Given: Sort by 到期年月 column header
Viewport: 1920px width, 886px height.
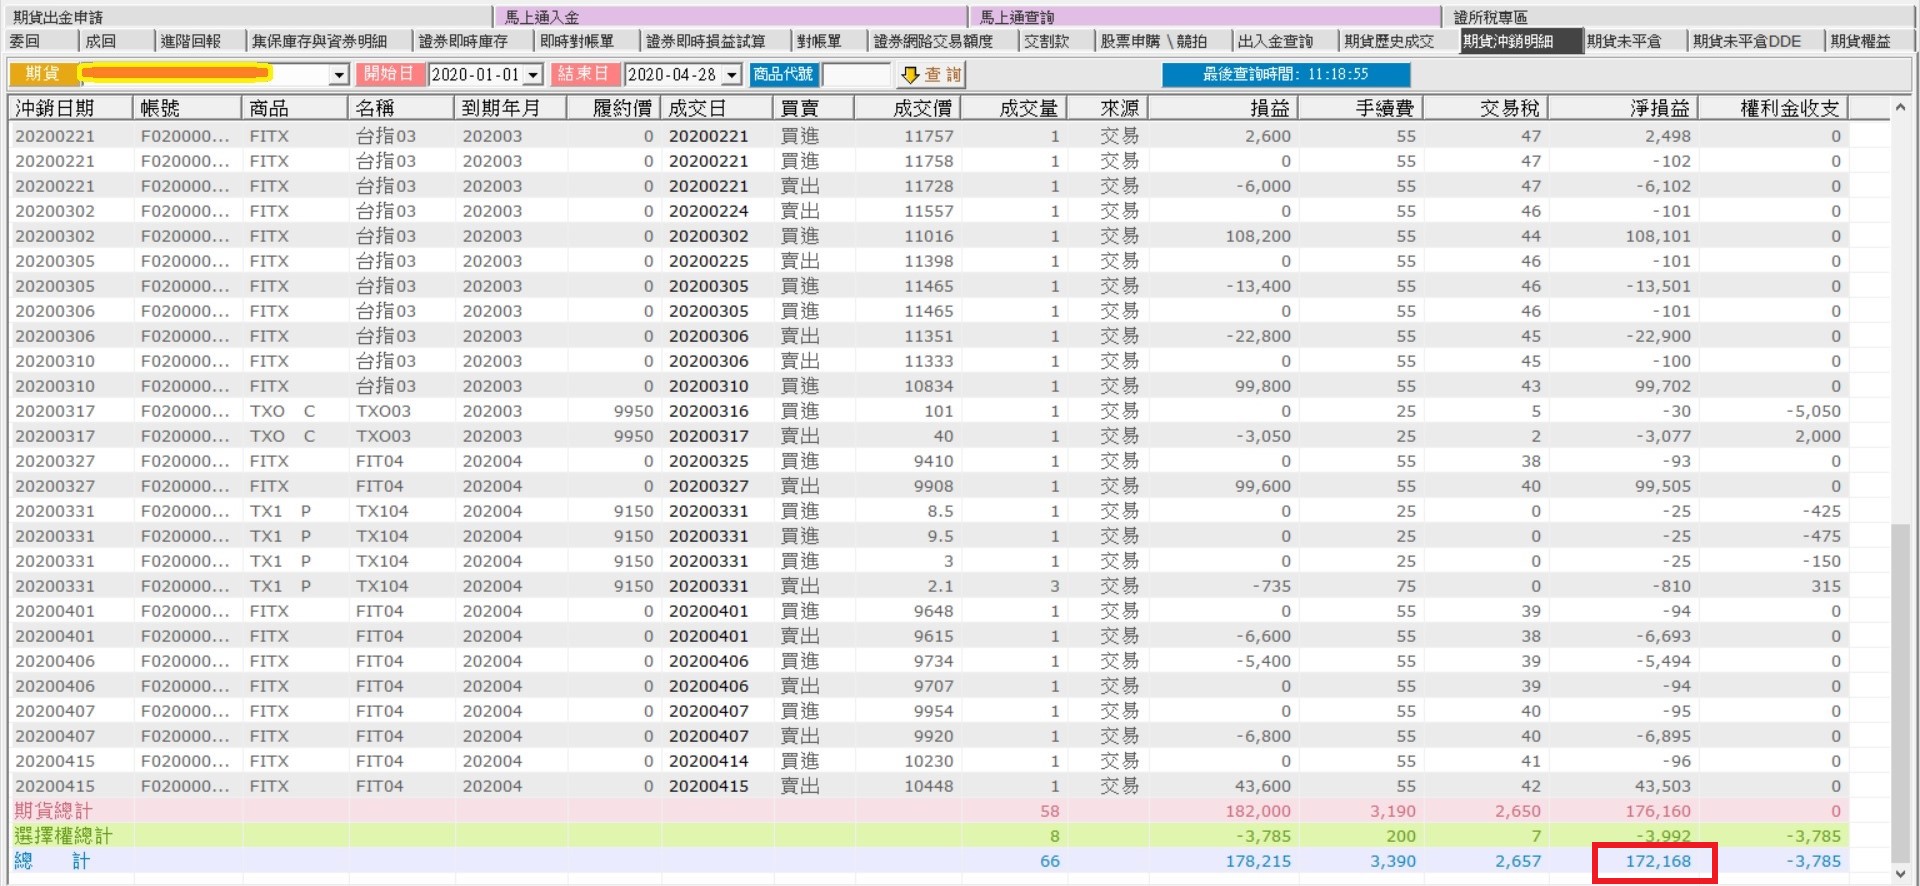Looking at the screenshot, I should (510, 108).
